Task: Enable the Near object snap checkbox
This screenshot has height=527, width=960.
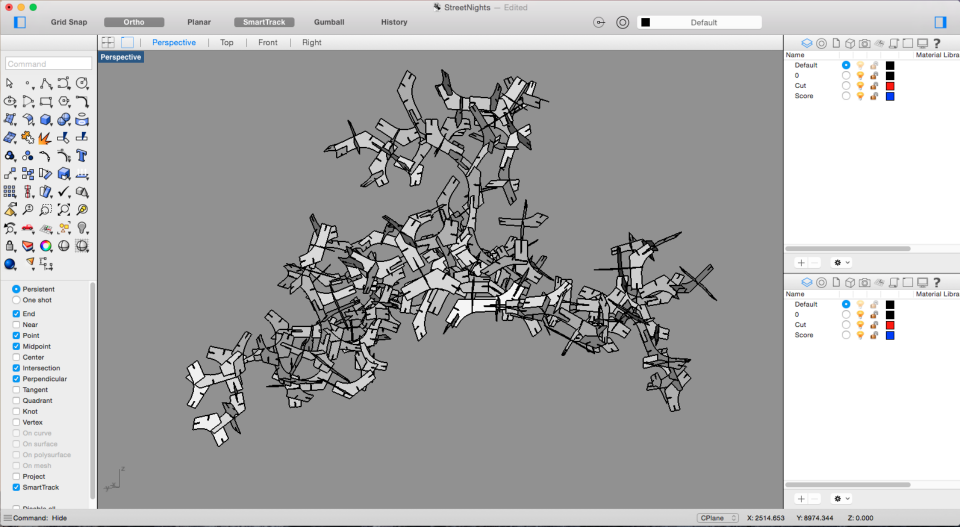Action: (x=16, y=324)
